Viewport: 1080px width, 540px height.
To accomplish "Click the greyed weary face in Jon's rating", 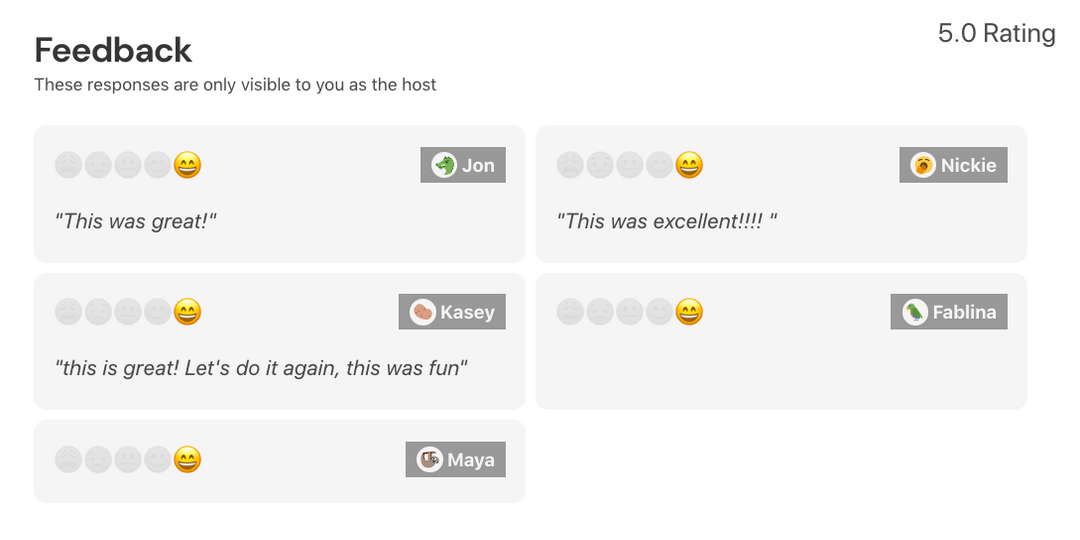I will tap(68, 165).
